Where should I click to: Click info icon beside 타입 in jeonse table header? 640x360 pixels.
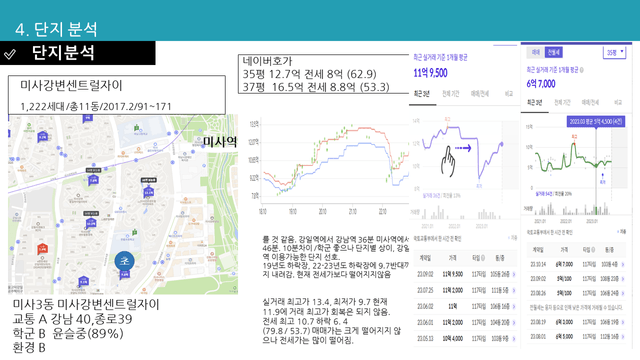pyautogui.click(x=593, y=250)
